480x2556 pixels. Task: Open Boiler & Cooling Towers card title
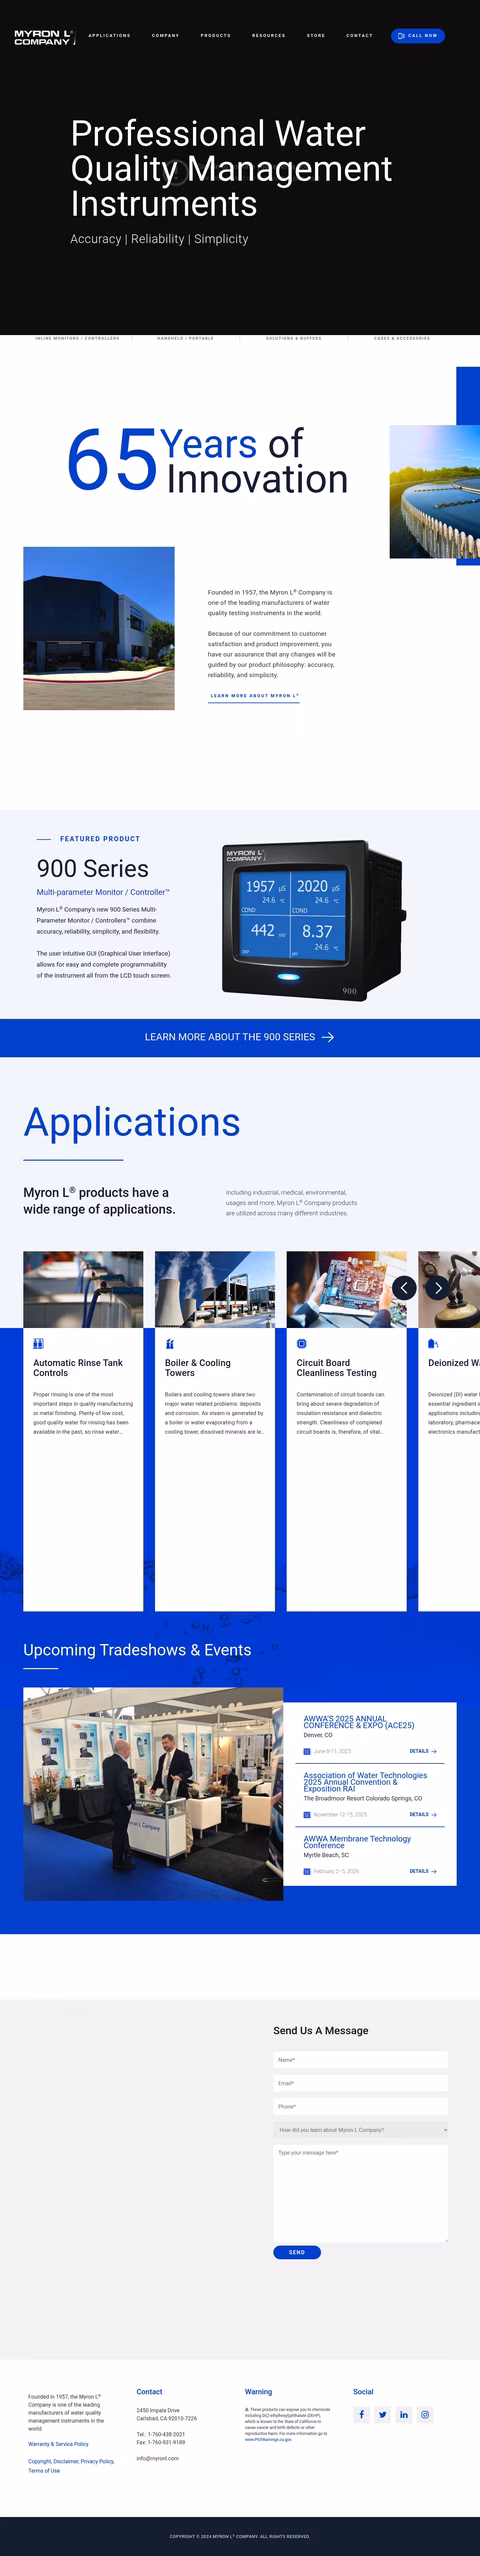point(198,1368)
